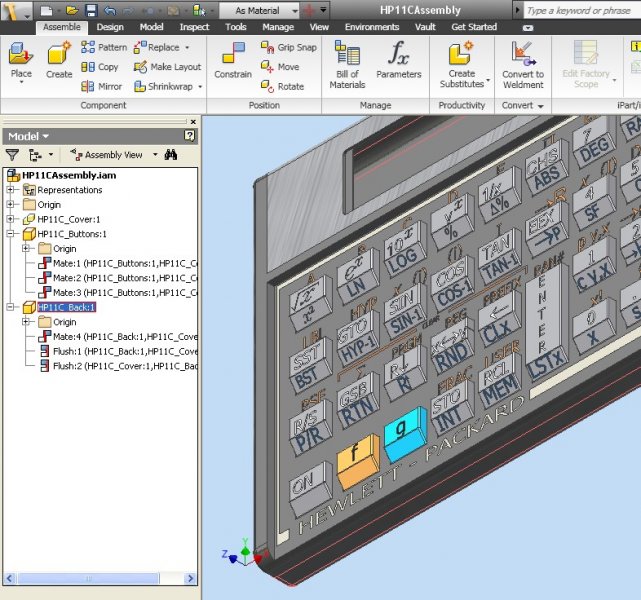Expand the HP11C_Cover:1 node
Image resolution: width=641 pixels, height=600 pixels.
(10, 219)
